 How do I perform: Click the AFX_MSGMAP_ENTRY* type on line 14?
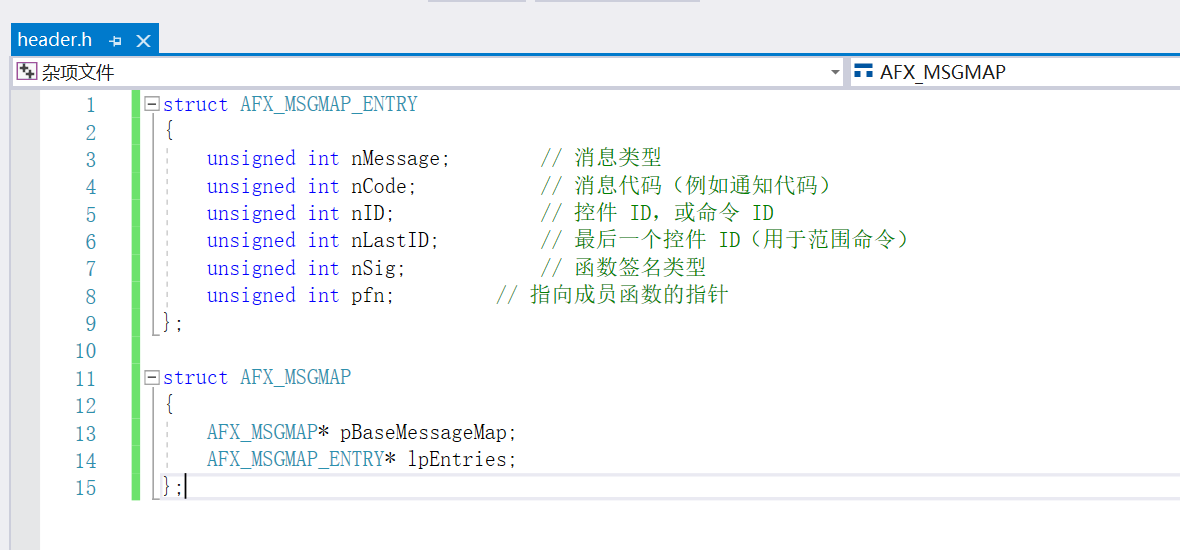tap(302, 460)
